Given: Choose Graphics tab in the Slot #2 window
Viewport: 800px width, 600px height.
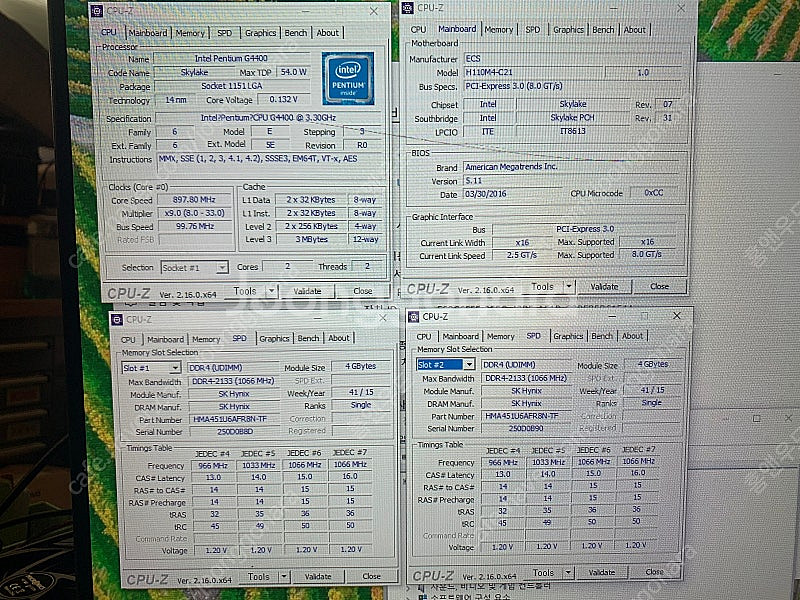Looking at the screenshot, I should coord(568,336).
